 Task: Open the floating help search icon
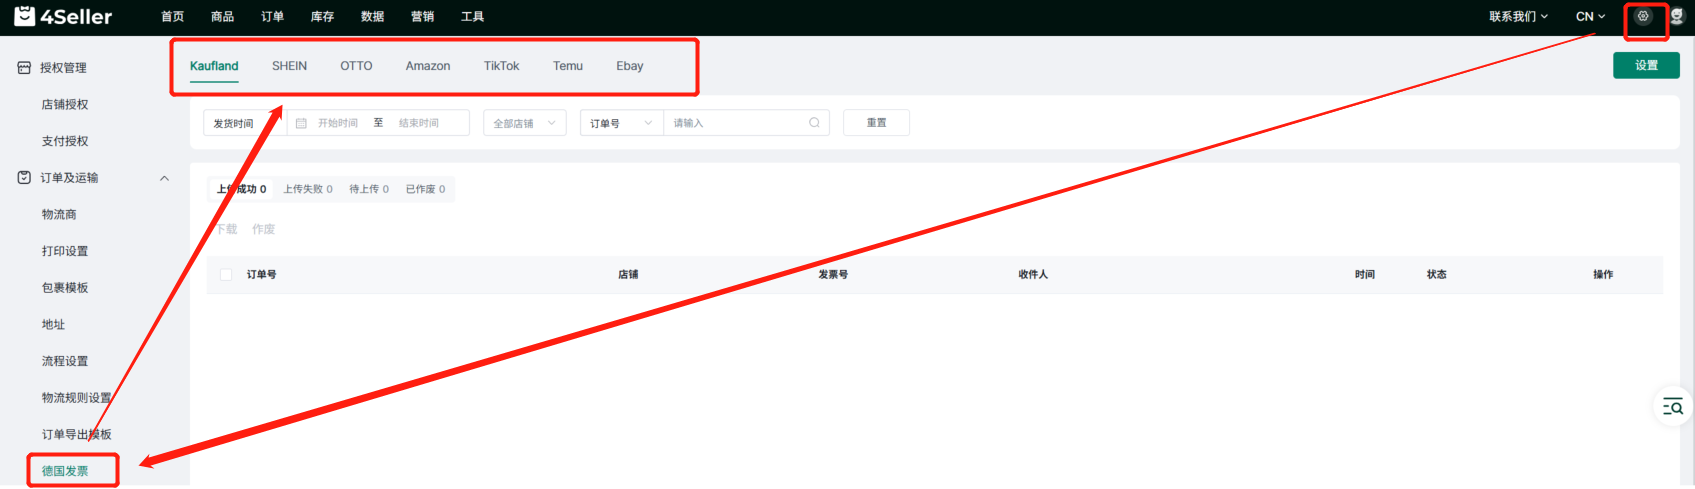[1672, 406]
